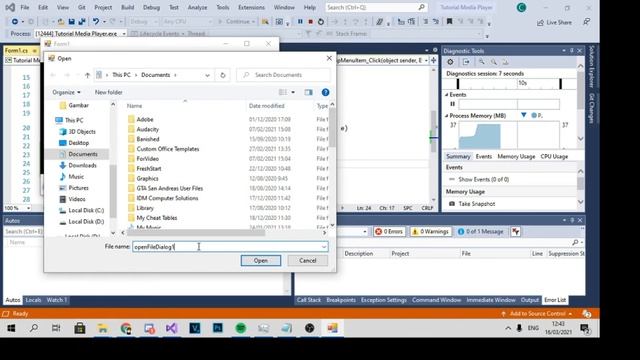Screen dimensions: 640x360
Task: Click the Undo arrow icon in toolbar
Action: coord(96,22)
